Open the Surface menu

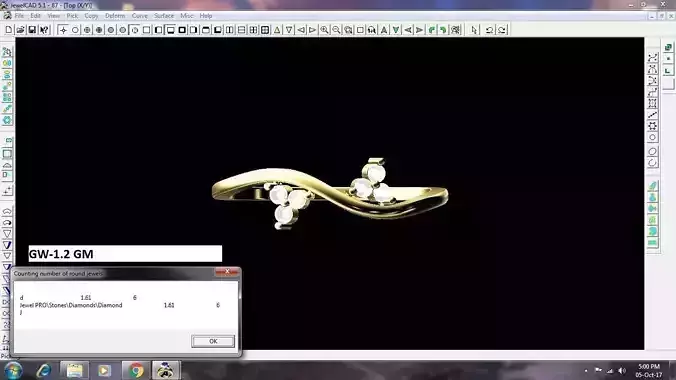[x=164, y=16]
